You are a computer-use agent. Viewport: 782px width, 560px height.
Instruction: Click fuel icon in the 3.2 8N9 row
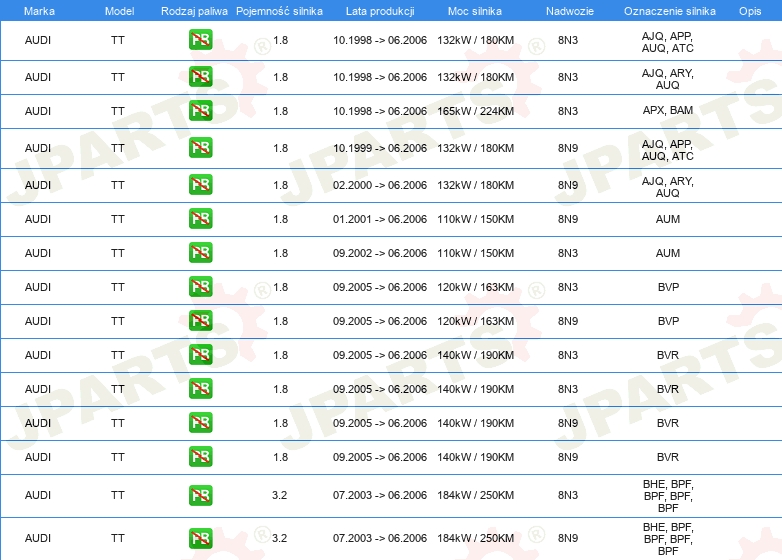tap(200, 538)
